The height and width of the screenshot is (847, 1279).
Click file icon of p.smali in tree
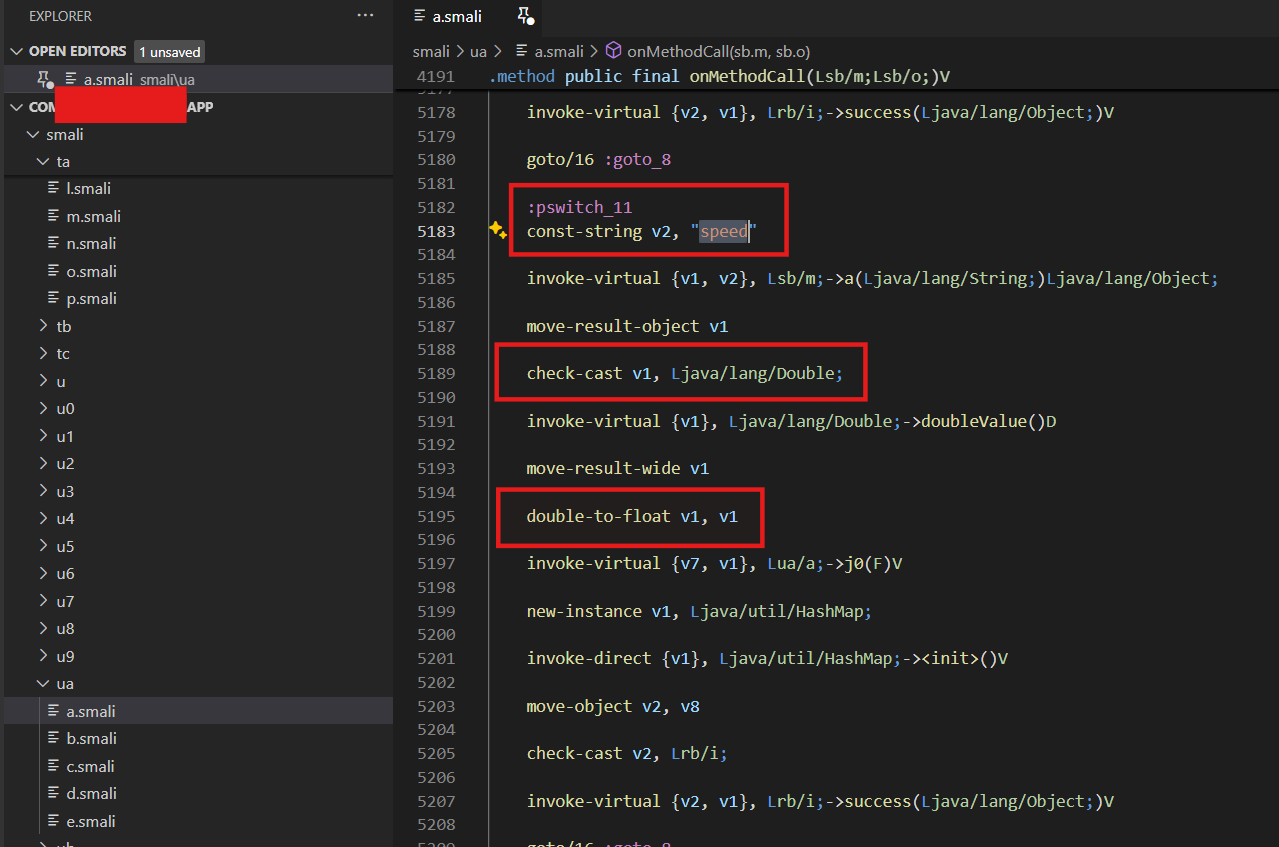click(54, 298)
